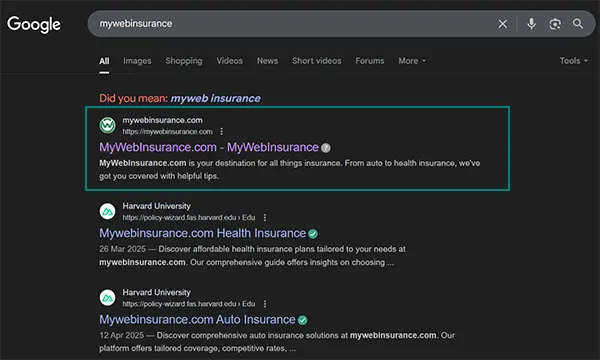This screenshot has width=600, height=360.
Task: Click green verified badge next to Health Insurance title
Action: (x=313, y=234)
